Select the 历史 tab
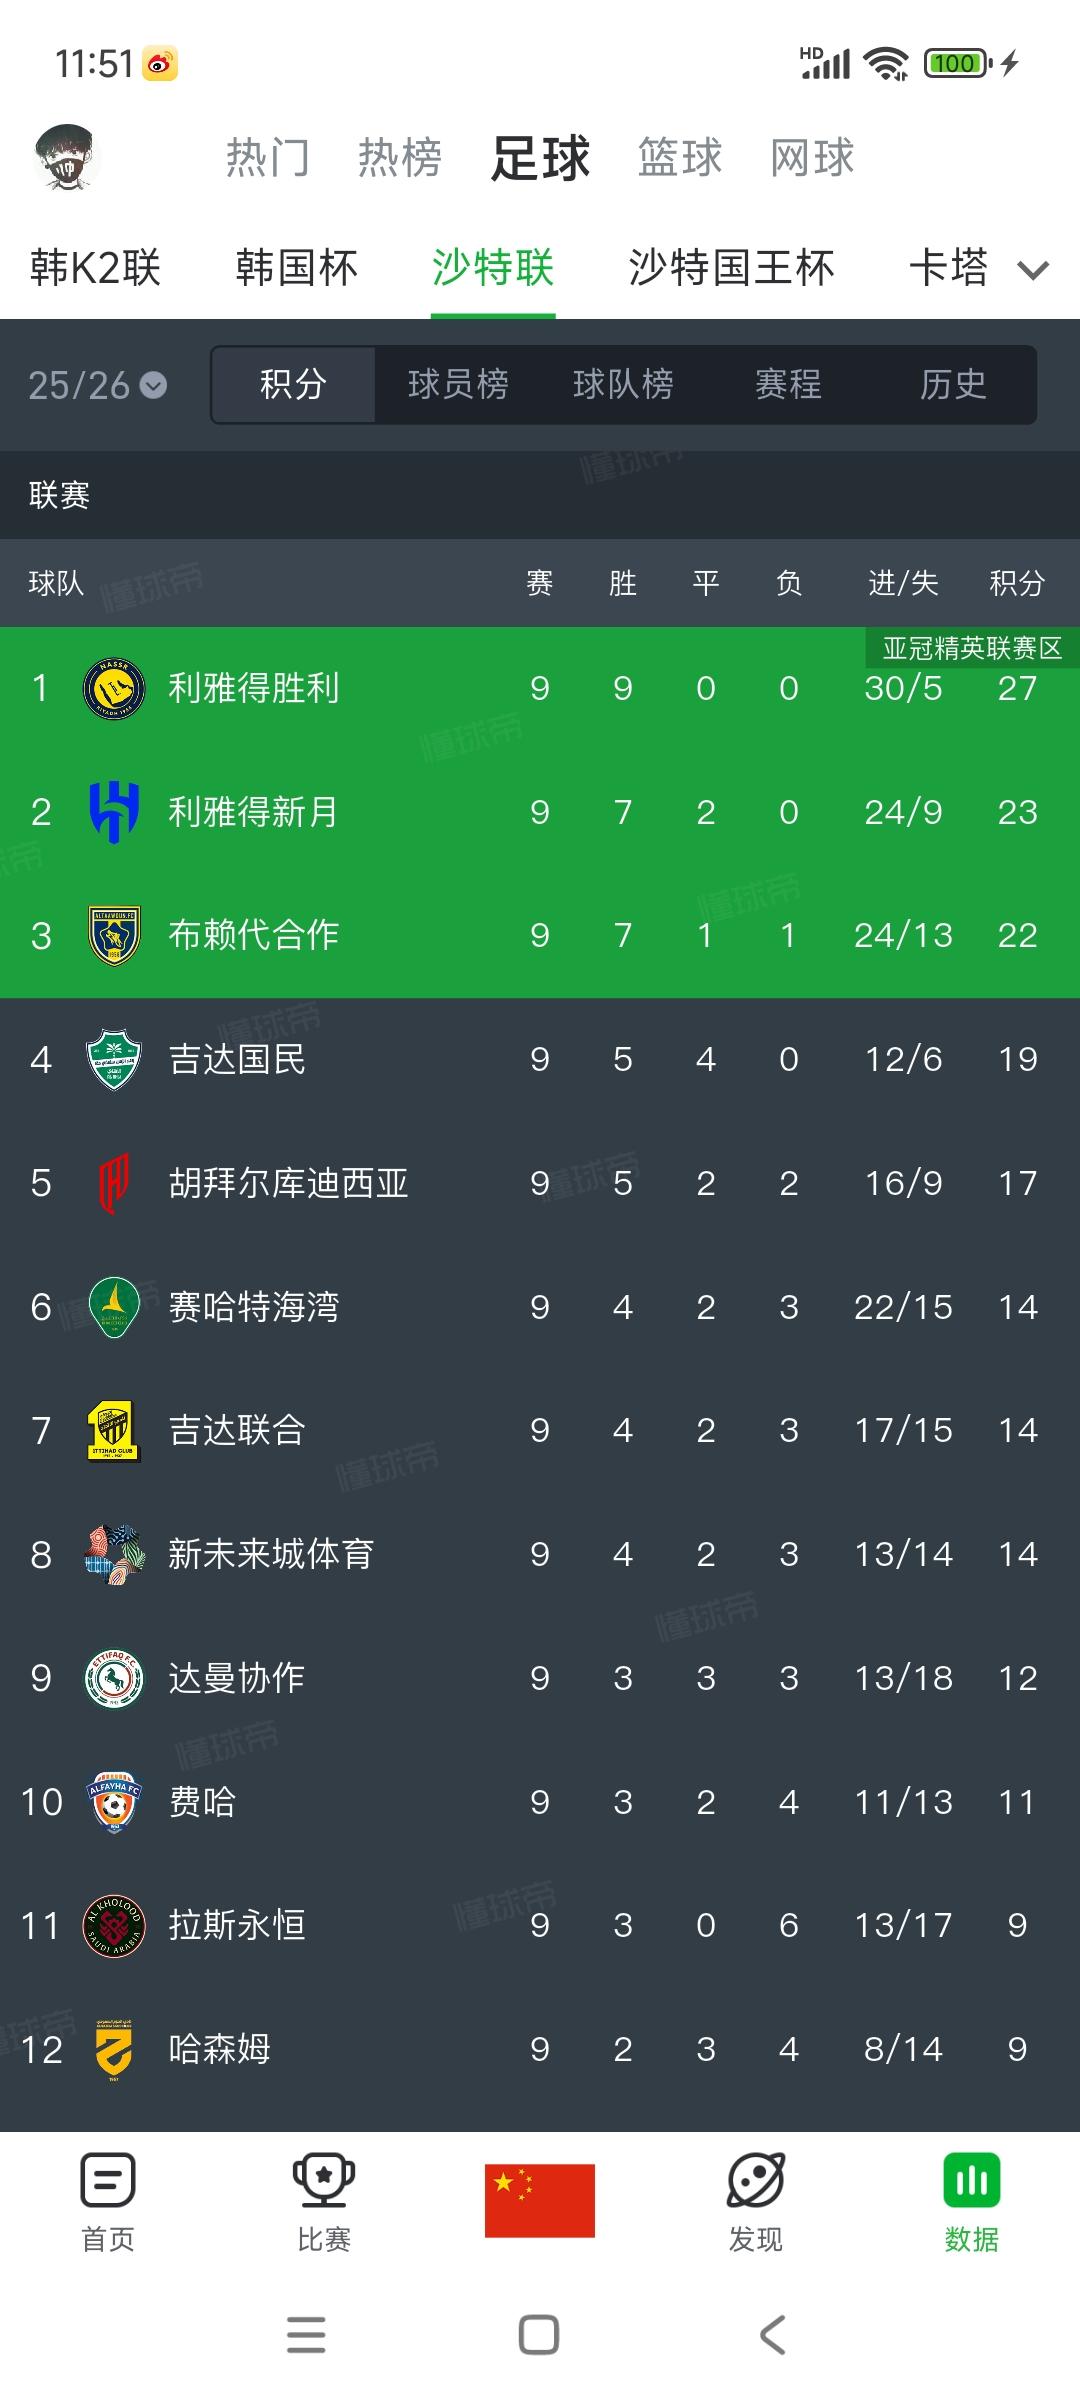Viewport: 1080px width, 2400px height. [953, 384]
